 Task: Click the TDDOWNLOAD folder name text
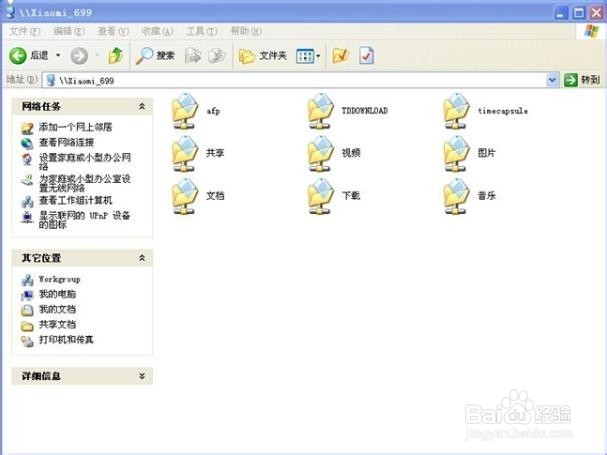pyautogui.click(x=365, y=111)
